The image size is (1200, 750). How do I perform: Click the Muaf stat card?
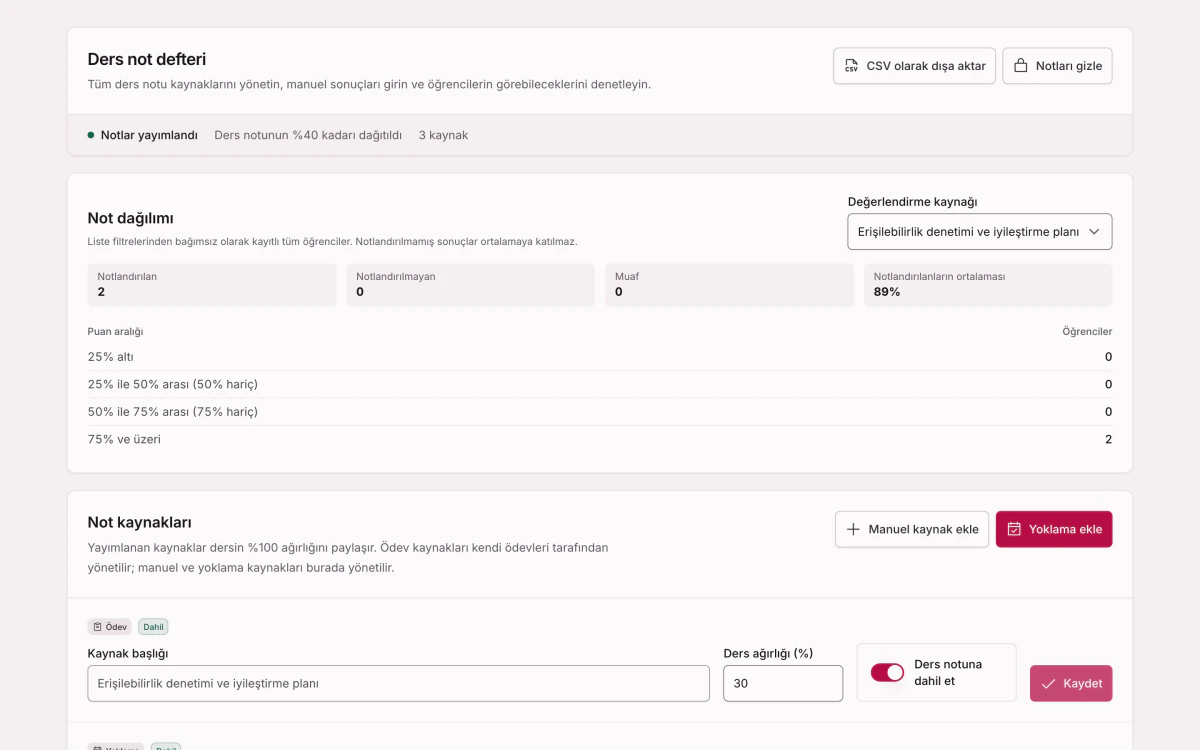click(x=729, y=285)
